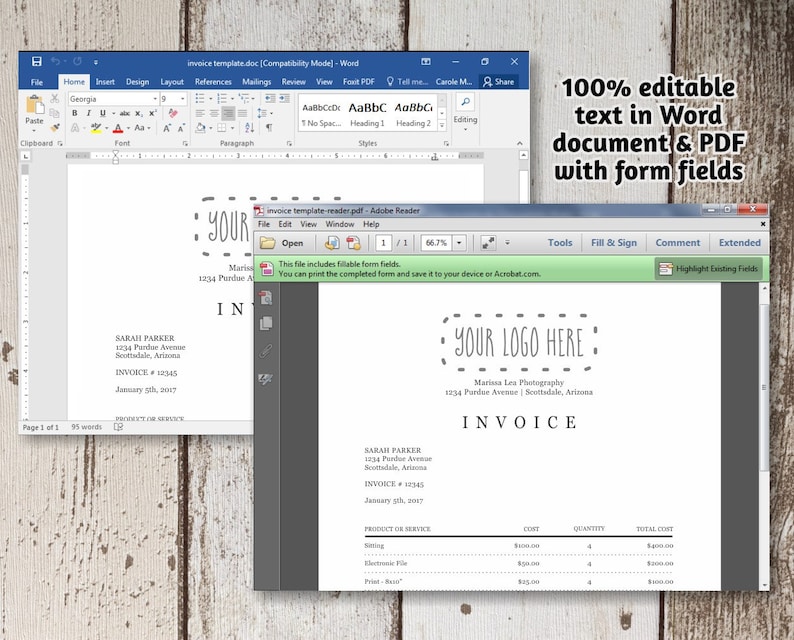Click Highlight Existing Fields button

pos(708,269)
